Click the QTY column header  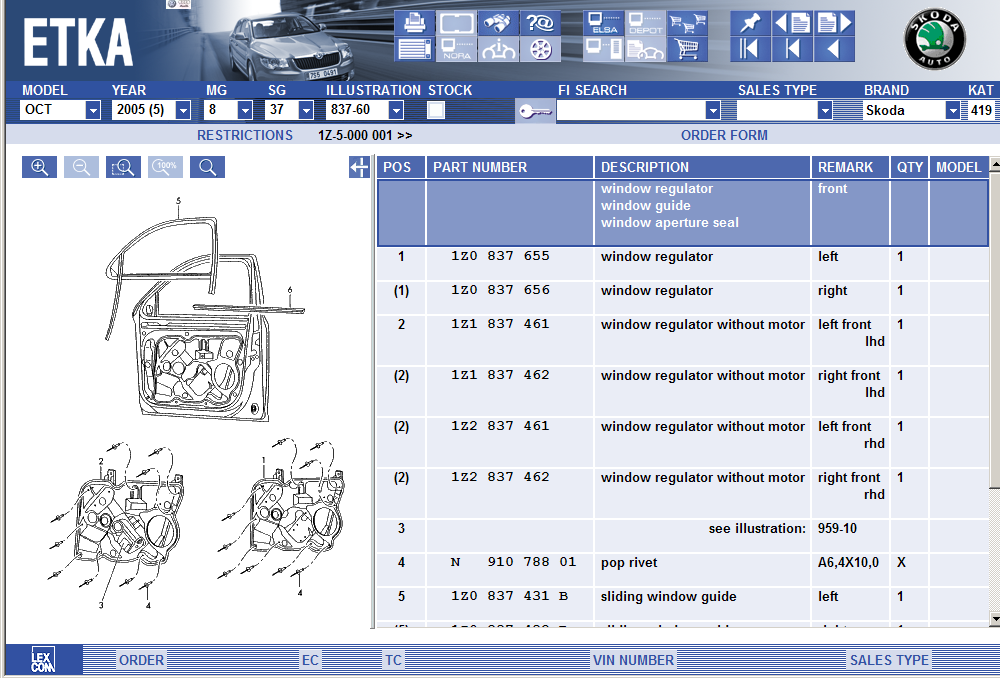tap(909, 167)
